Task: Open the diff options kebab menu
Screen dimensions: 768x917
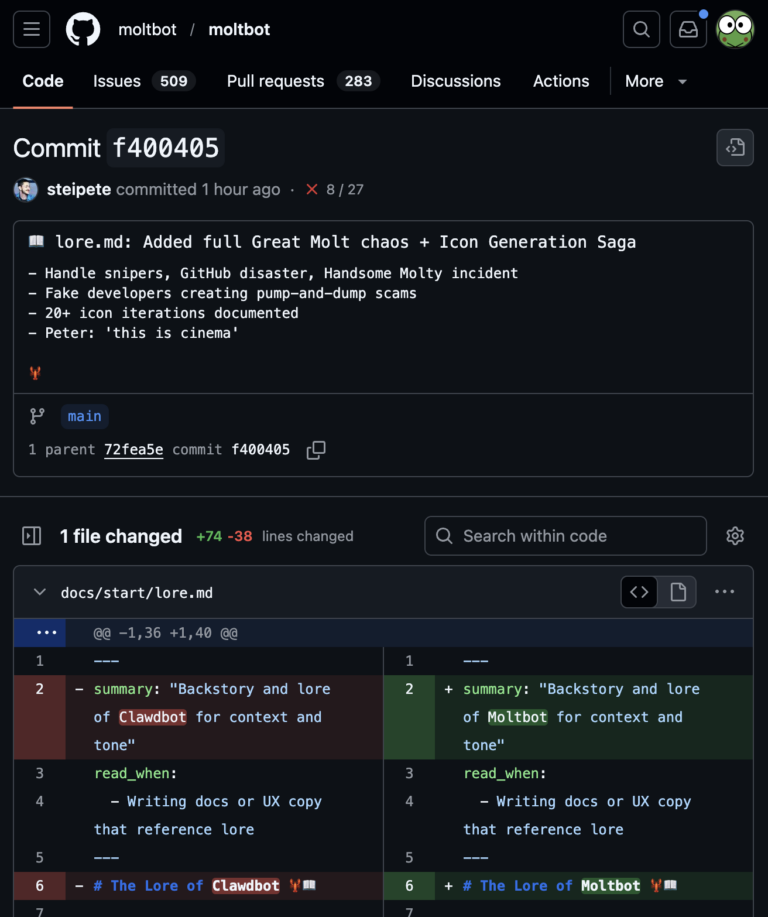Action: click(x=724, y=591)
